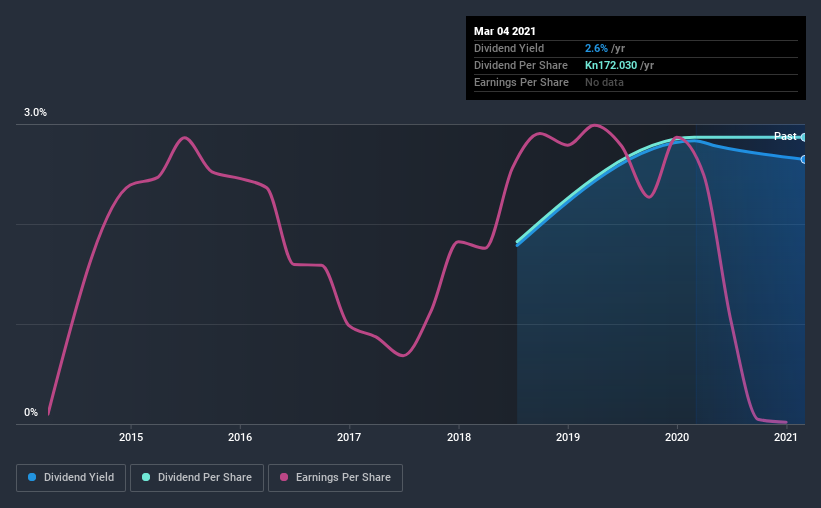Click the Kn172.030 dividend per share value
821x508 pixels.
click(611, 65)
